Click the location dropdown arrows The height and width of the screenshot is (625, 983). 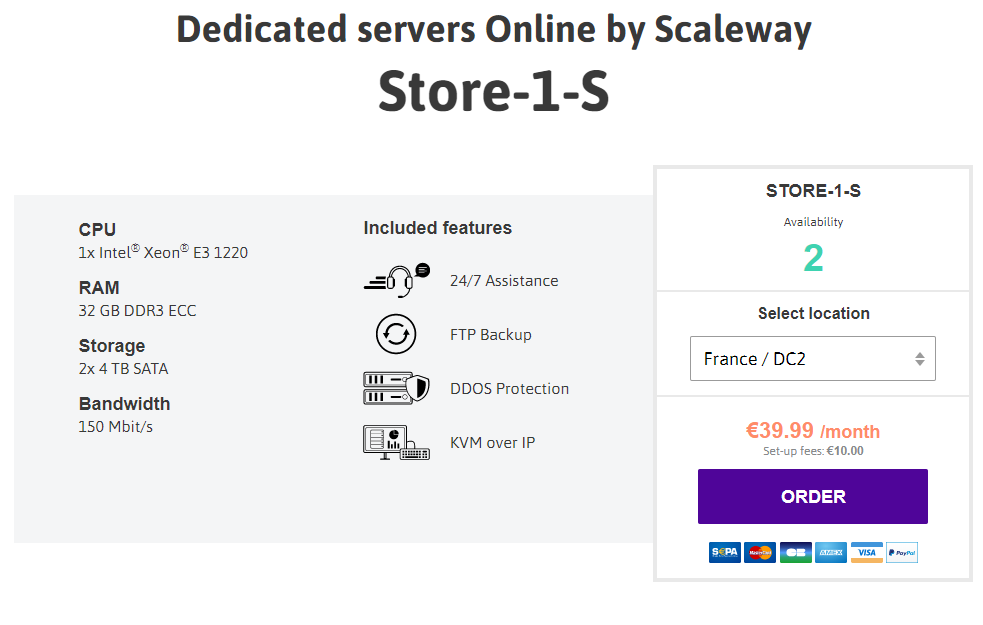[x=920, y=359]
